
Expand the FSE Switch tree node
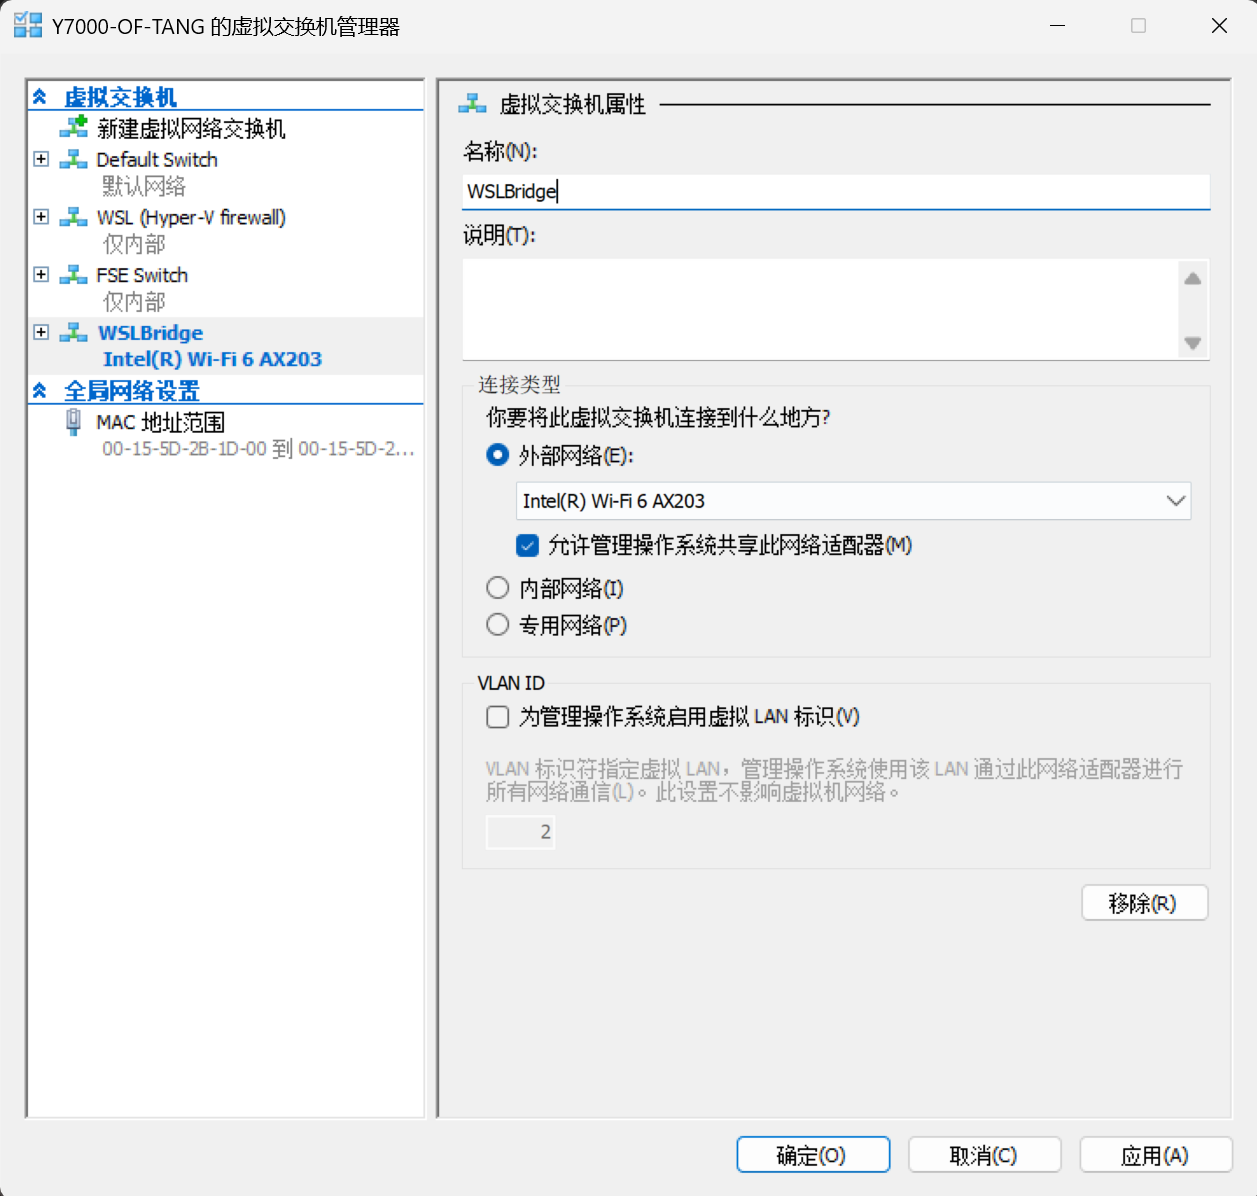pyautogui.click(x=41, y=275)
